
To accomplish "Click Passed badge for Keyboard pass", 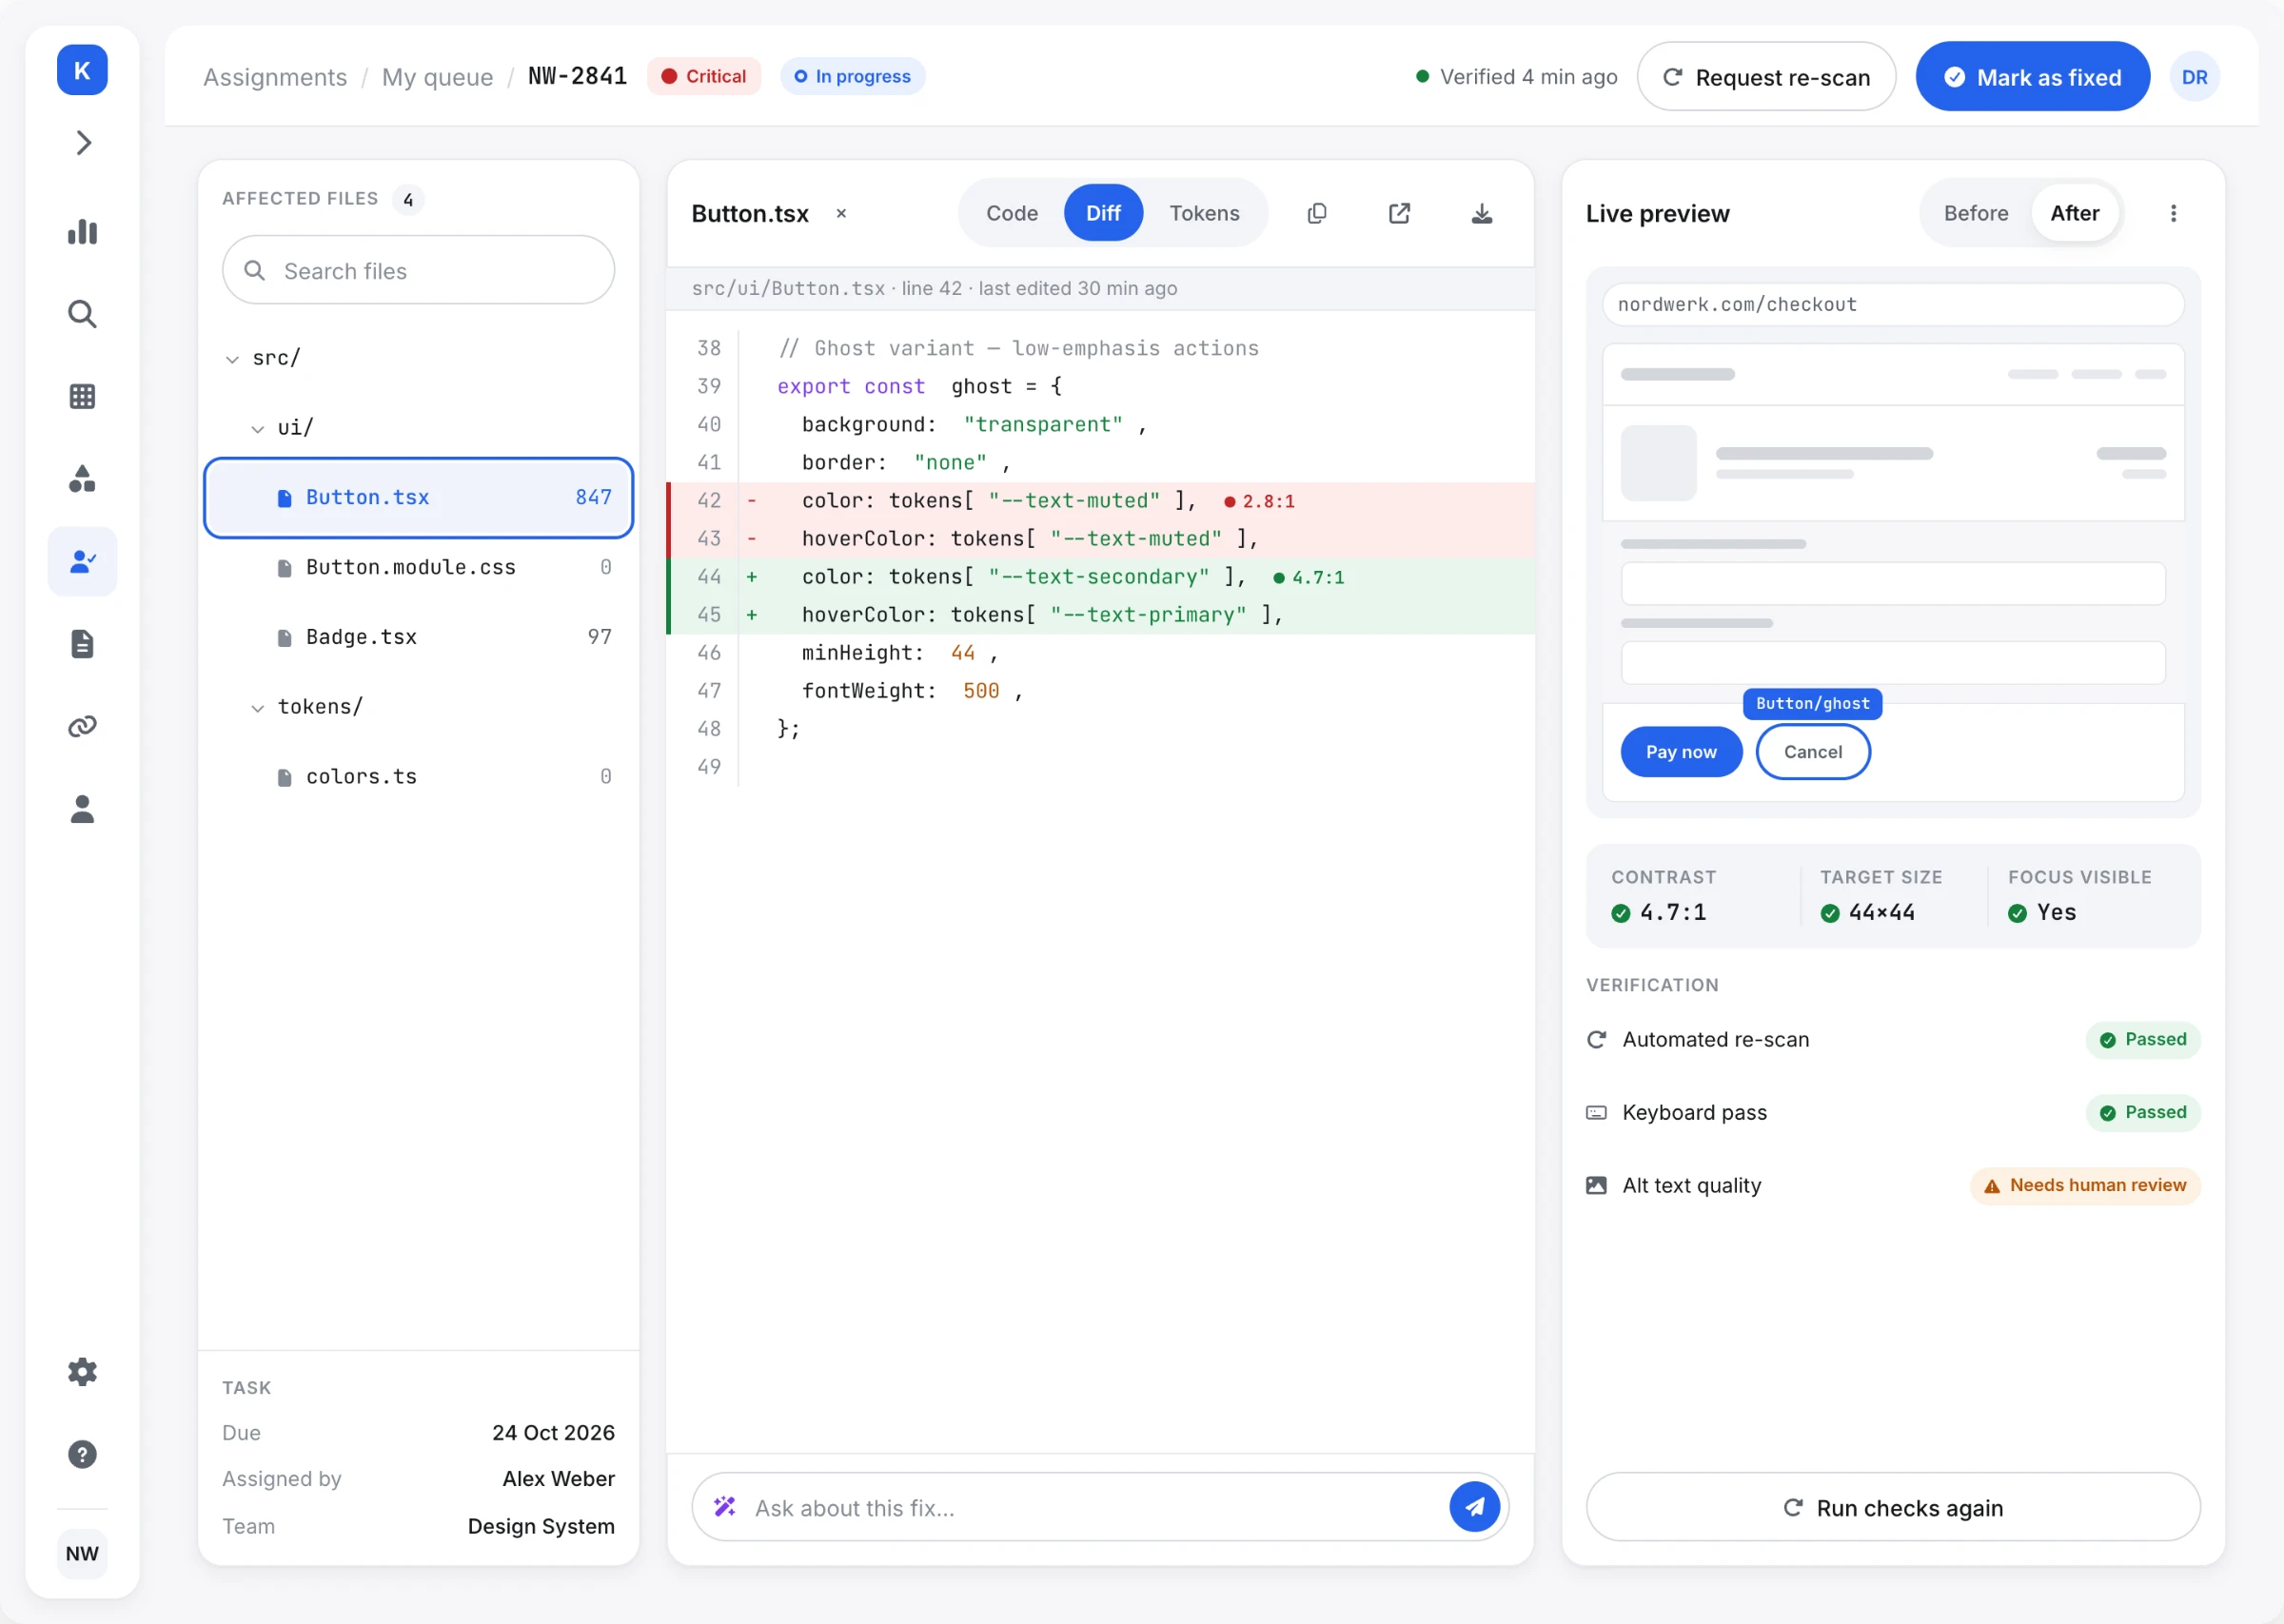I will tap(2143, 1113).
